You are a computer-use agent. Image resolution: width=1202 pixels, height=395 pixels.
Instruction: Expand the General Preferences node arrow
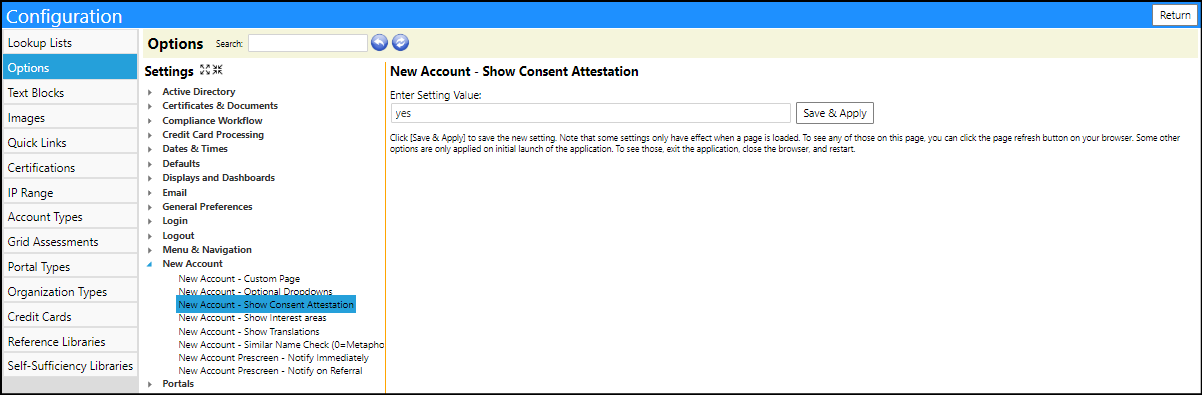click(150, 207)
